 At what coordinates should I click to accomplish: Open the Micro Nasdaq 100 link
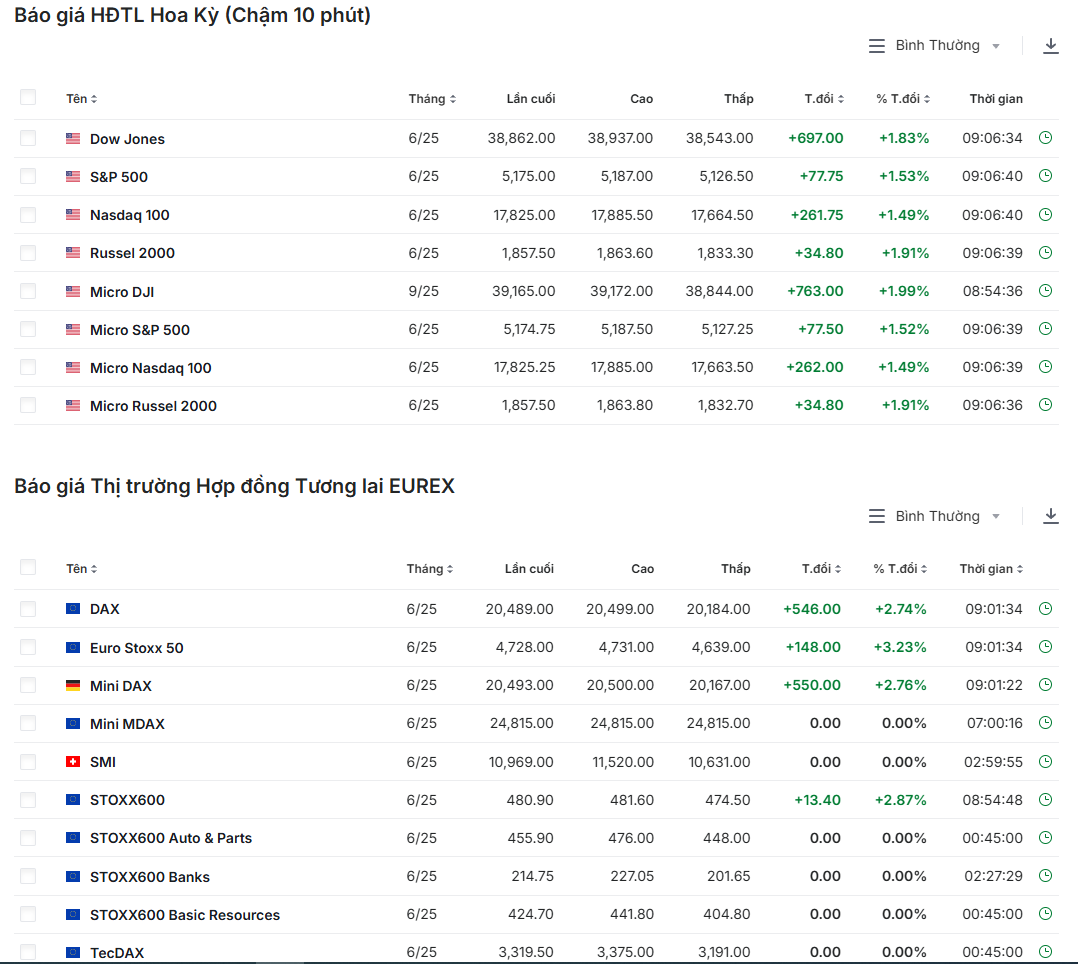[151, 368]
